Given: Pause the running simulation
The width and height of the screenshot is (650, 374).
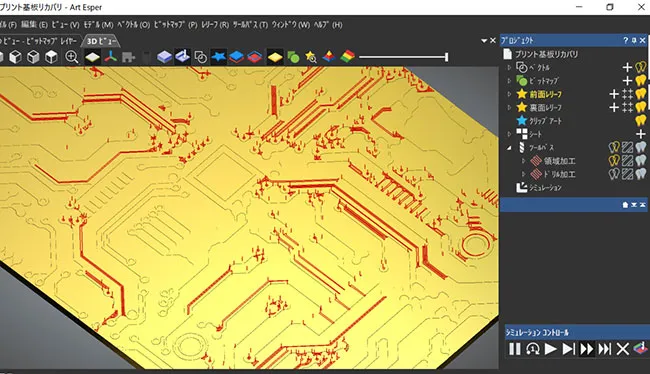Looking at the screenshot, I should (x=514, y=349).
